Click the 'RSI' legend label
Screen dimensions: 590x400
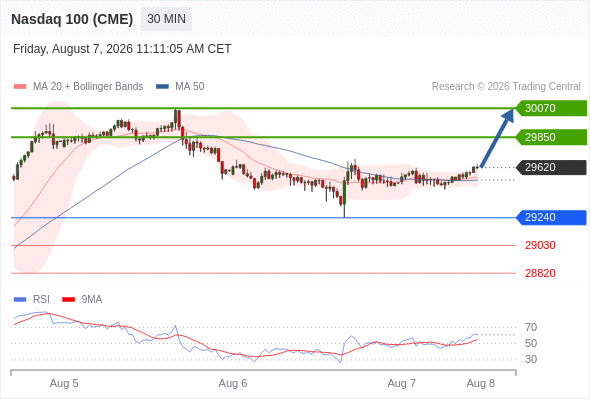coord(41,300)
